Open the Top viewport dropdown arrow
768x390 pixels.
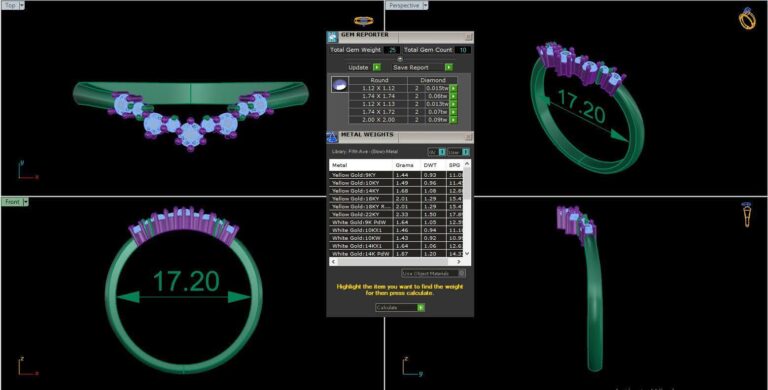[x=22, y=5]
